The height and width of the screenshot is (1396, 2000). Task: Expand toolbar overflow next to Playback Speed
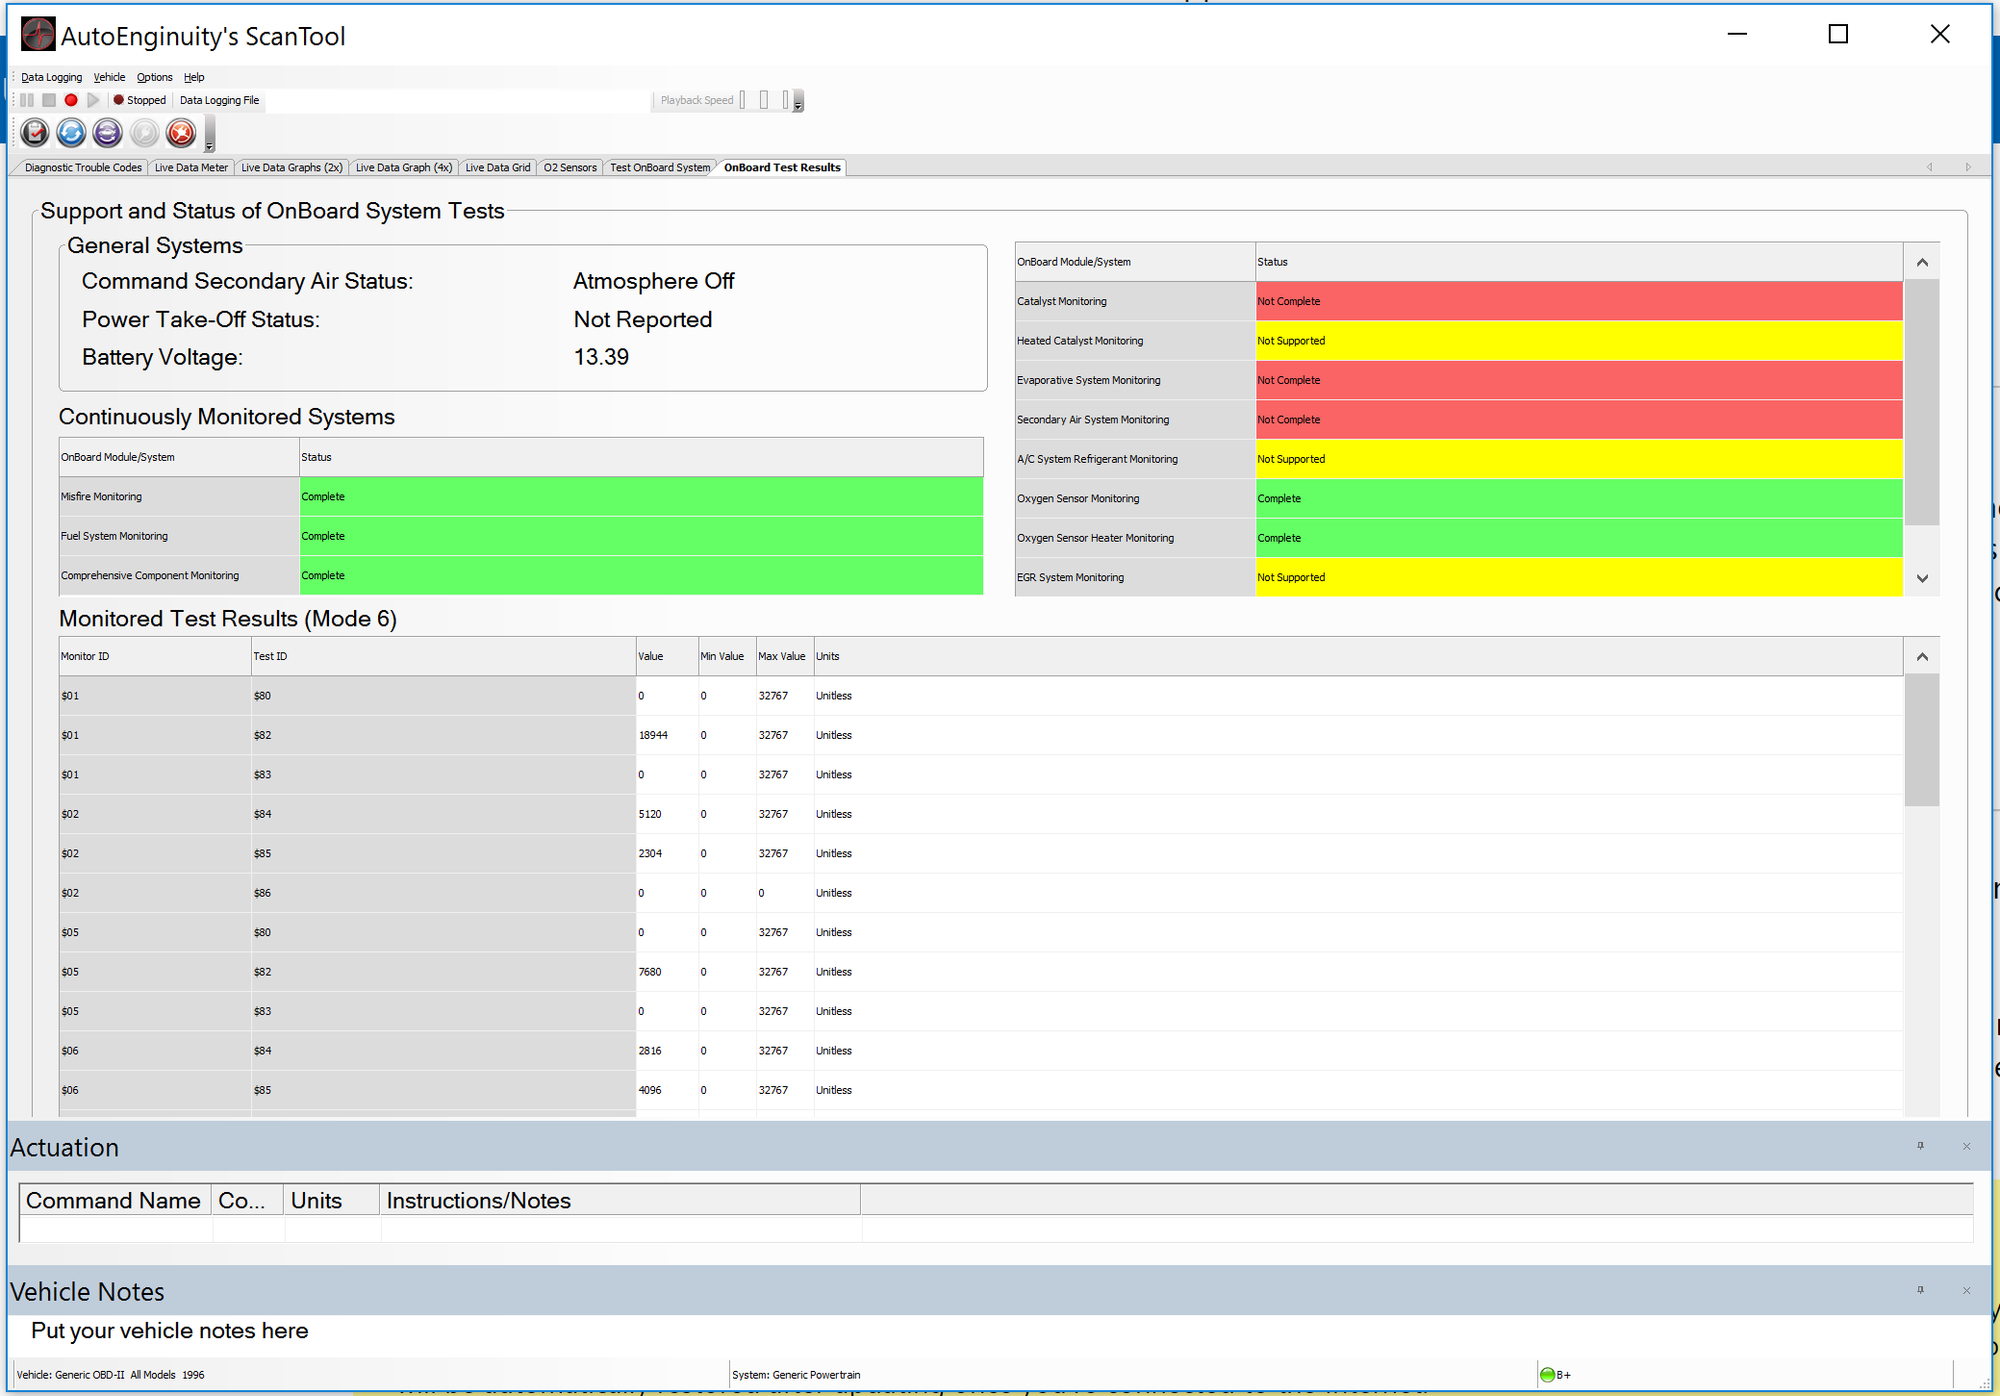798,104
